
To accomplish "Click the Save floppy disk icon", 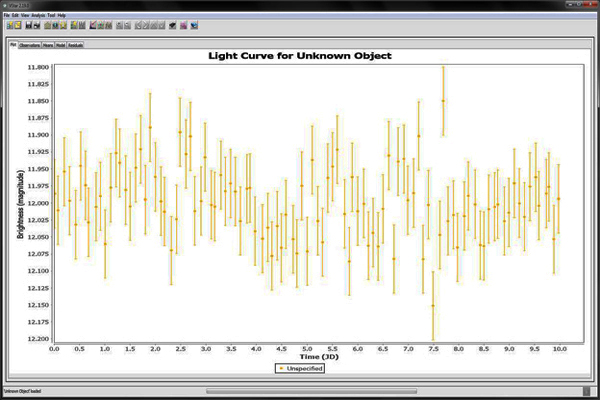I will click(x=29, y=25).
